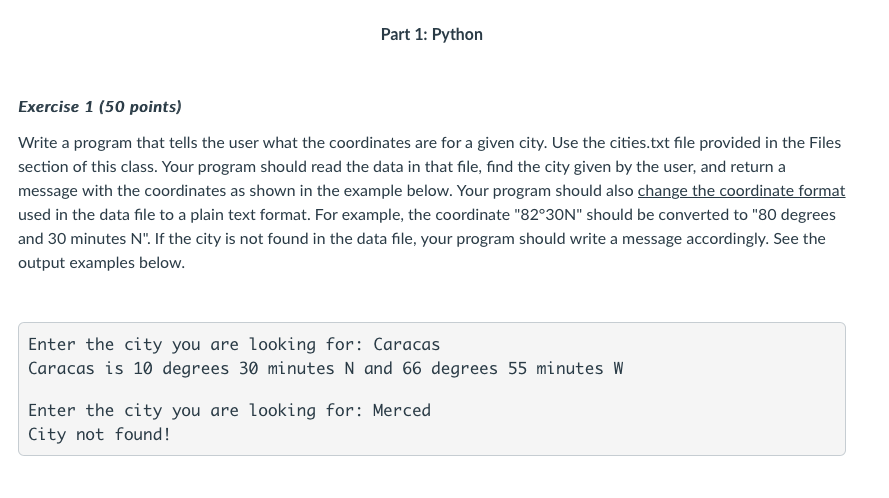Viewport: 889px width, 498px height.
Task: Click the "Exercise 1 (50 points)" title
Action: 100,107
